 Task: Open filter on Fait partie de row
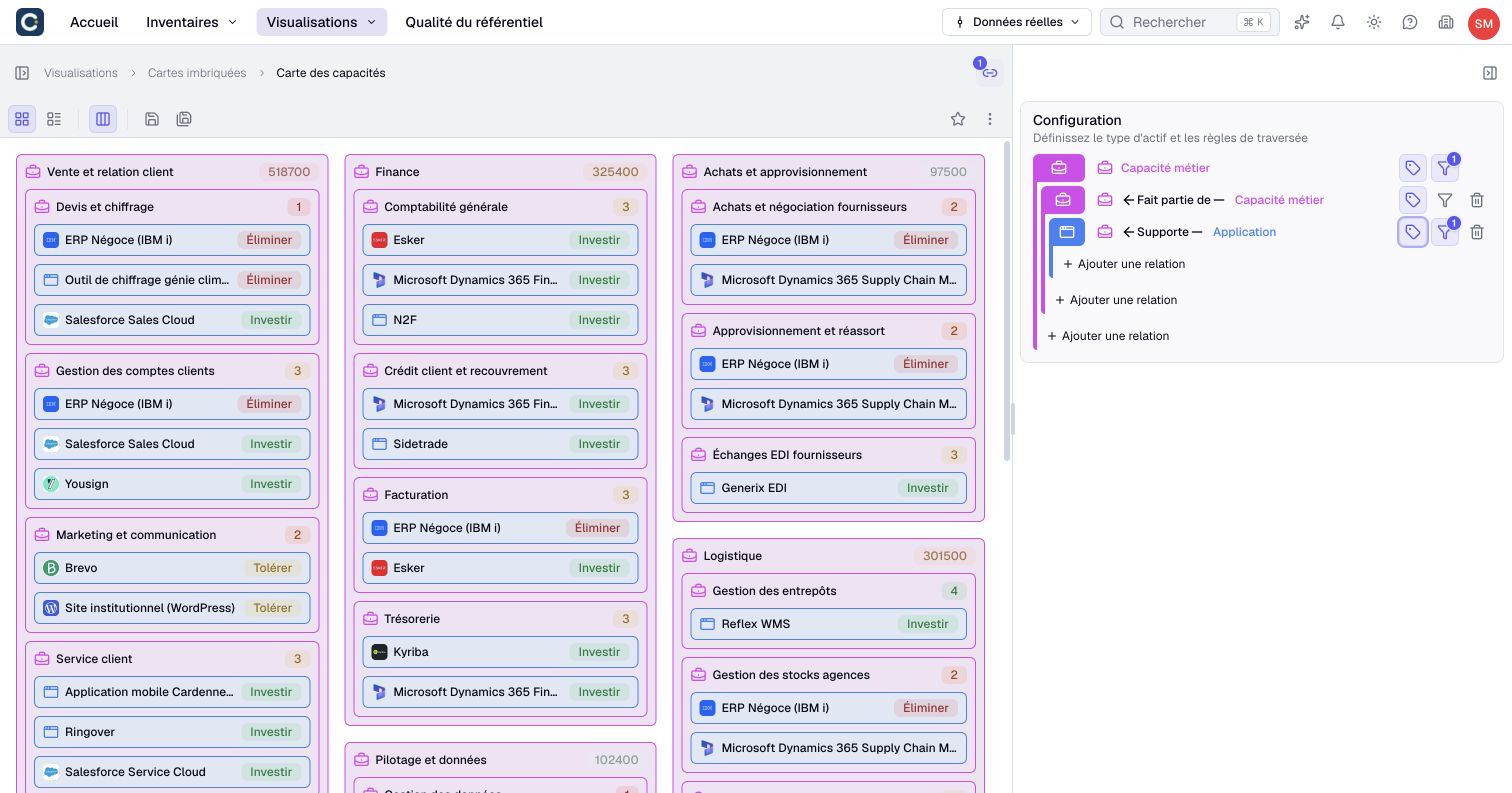pyautogui.click(x=1444, y=200)
